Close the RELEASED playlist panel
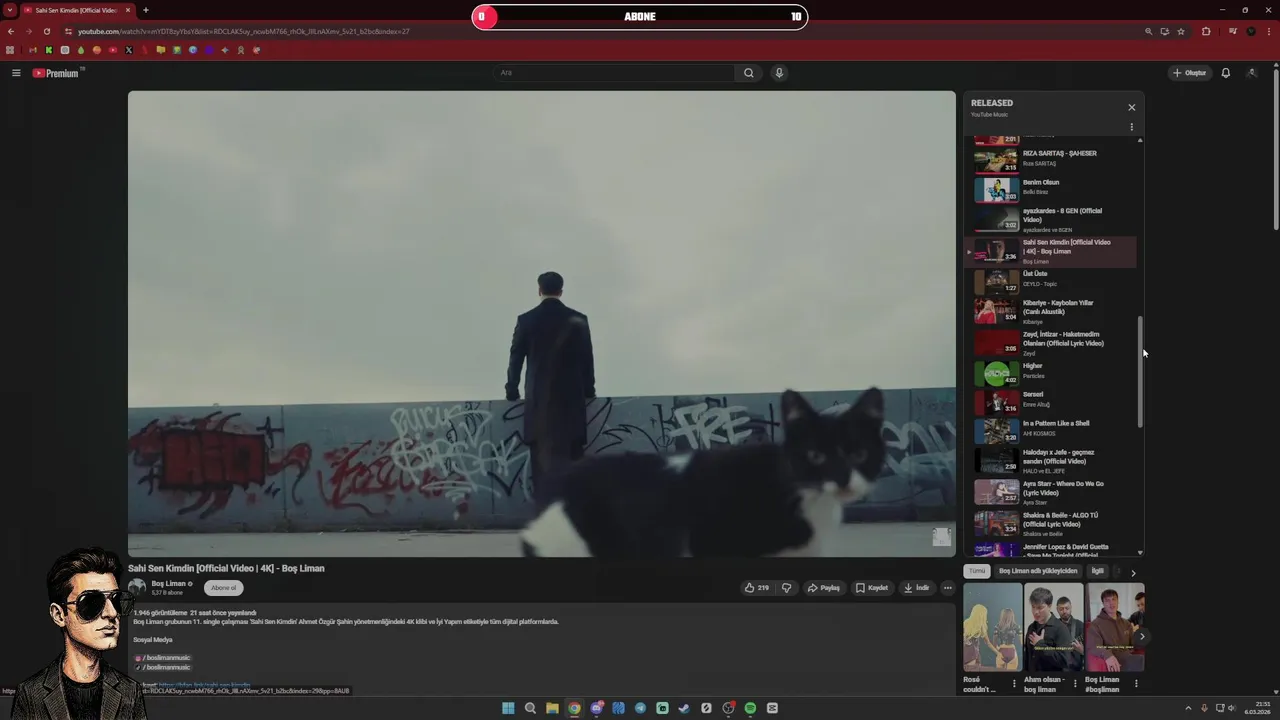Image resolution: width=1280 pixels, height=720 pixels. pos(1132,107)
